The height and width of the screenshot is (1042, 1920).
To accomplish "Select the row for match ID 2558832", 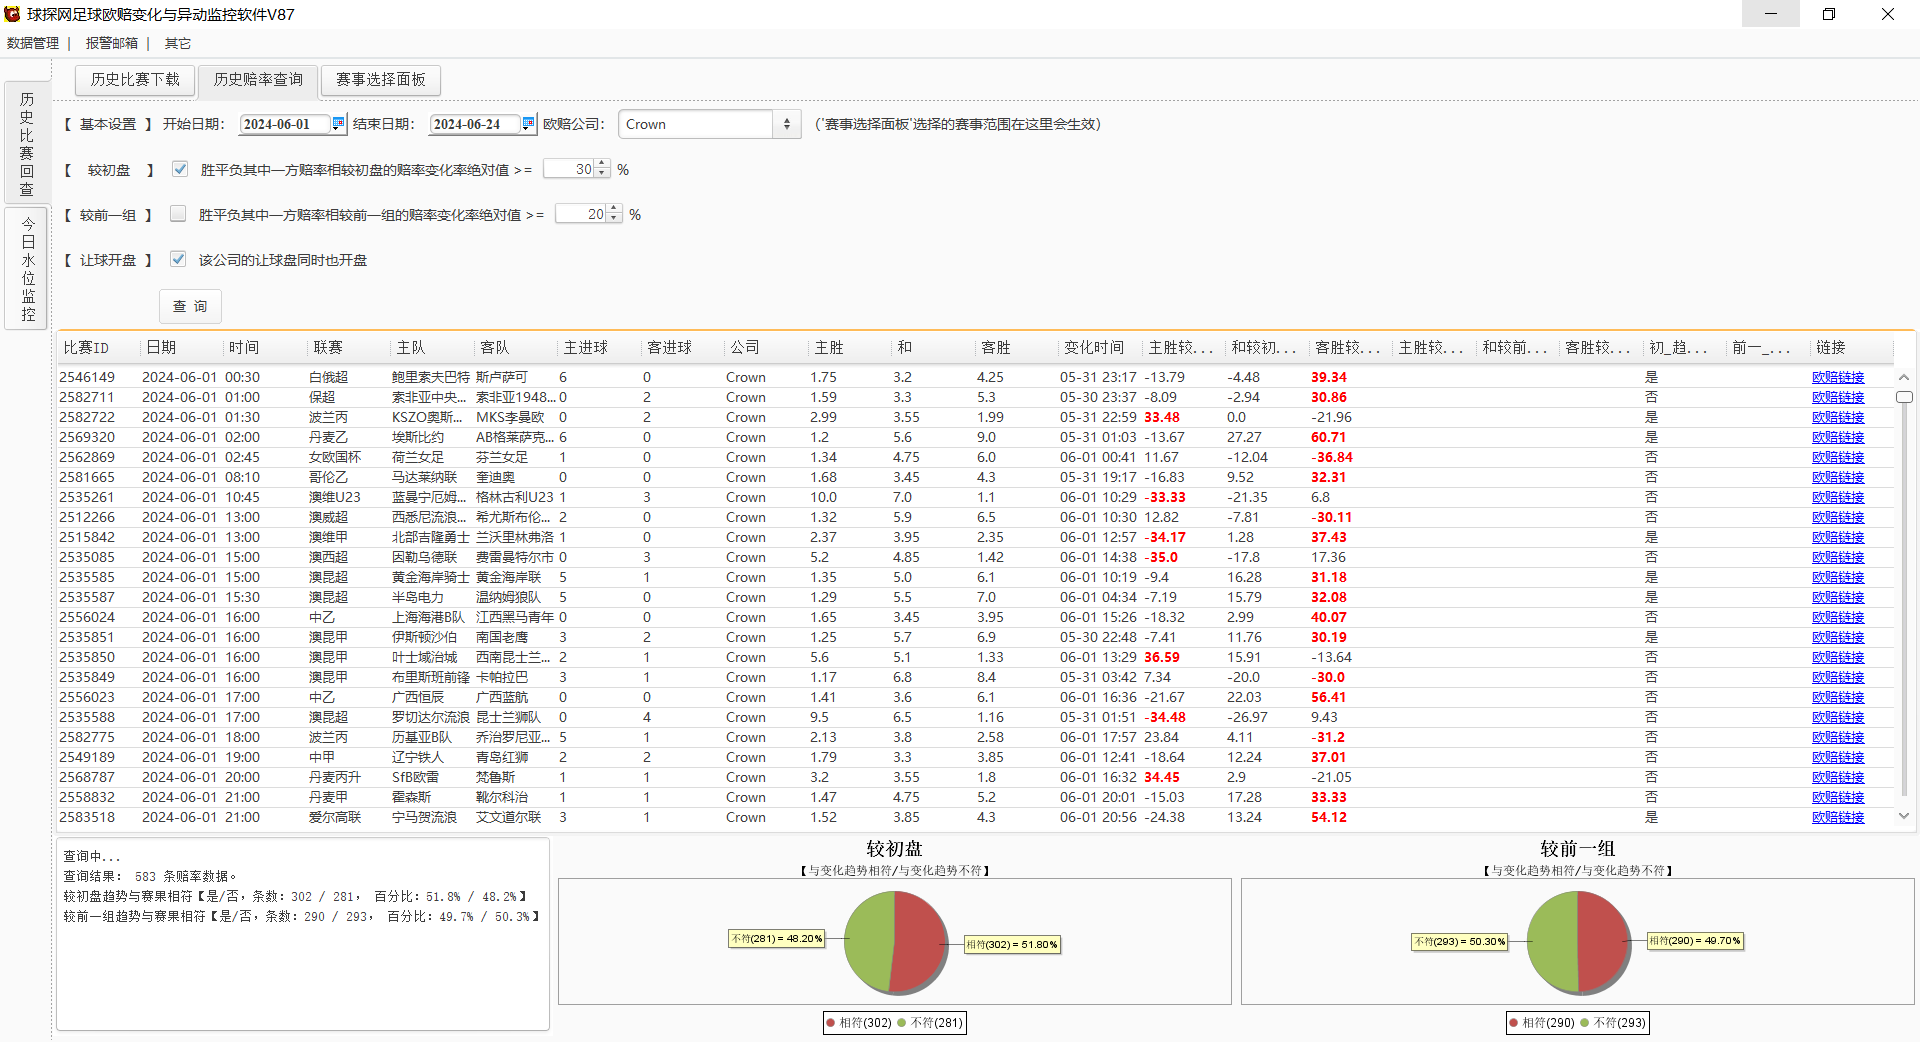I will [x=975, y=797].
